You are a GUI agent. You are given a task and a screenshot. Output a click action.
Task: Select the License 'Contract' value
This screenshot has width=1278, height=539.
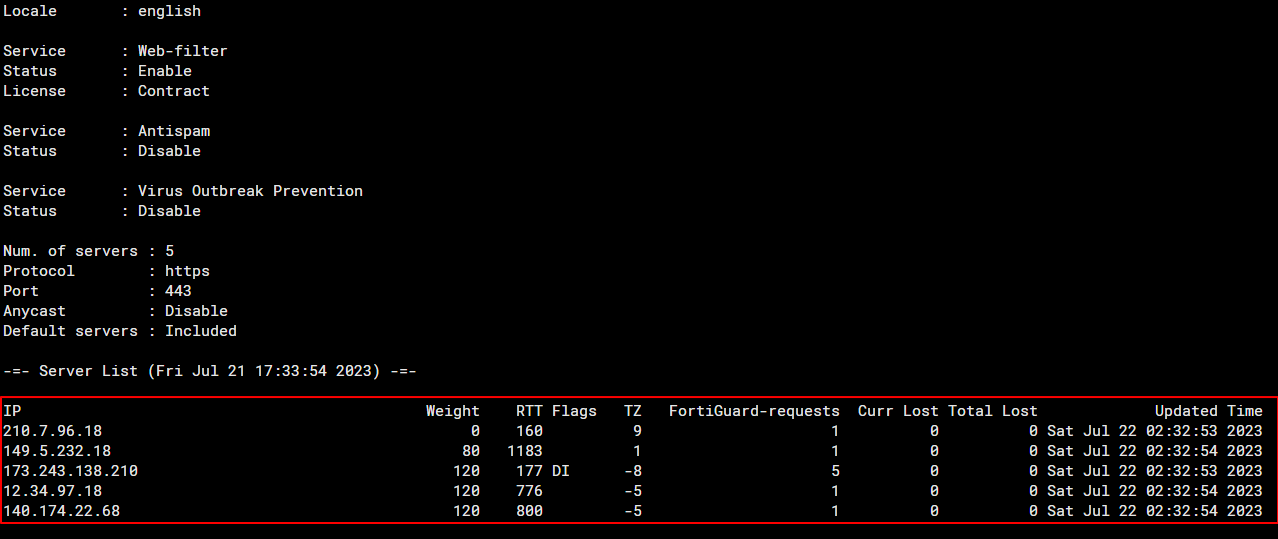pyautogui.click(x=174, y=91)
